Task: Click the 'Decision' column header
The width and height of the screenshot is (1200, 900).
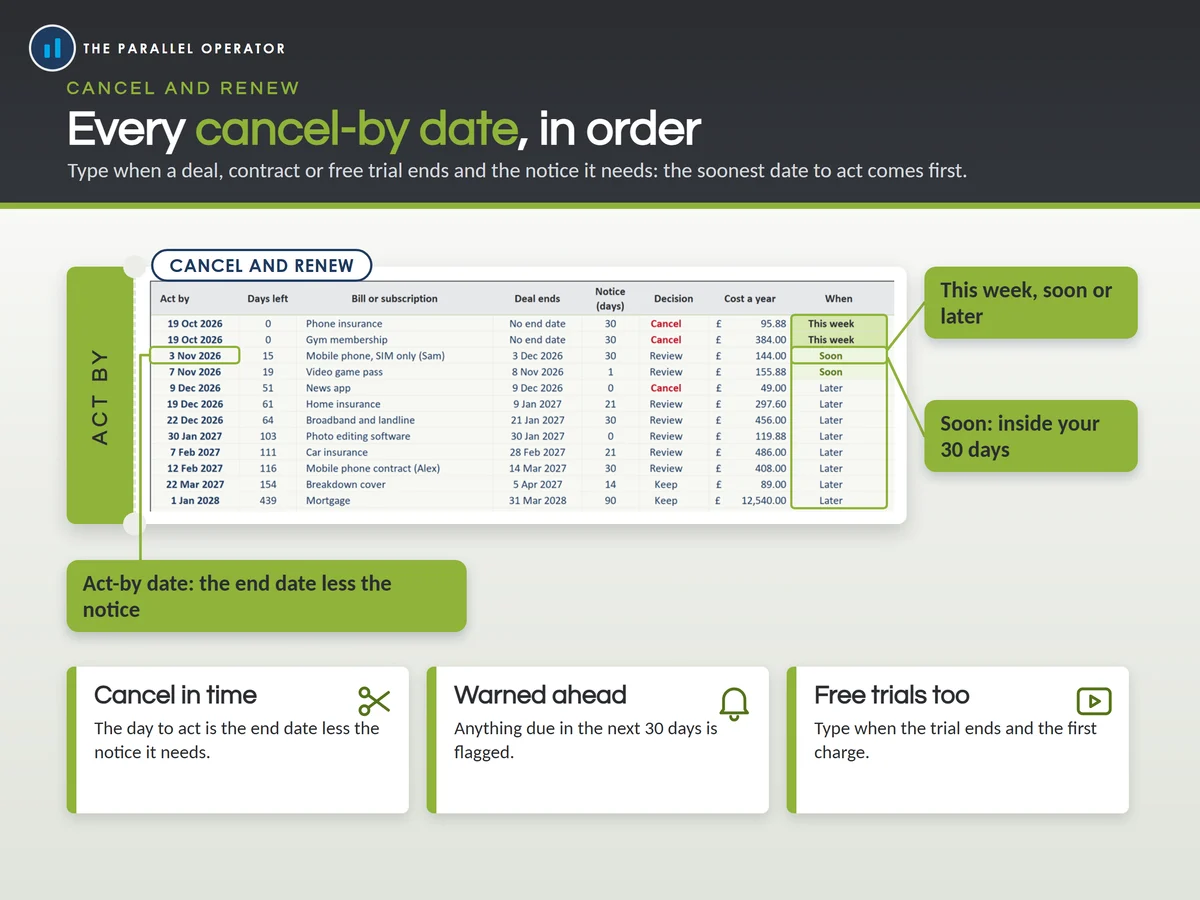Action: coord(673,299)
